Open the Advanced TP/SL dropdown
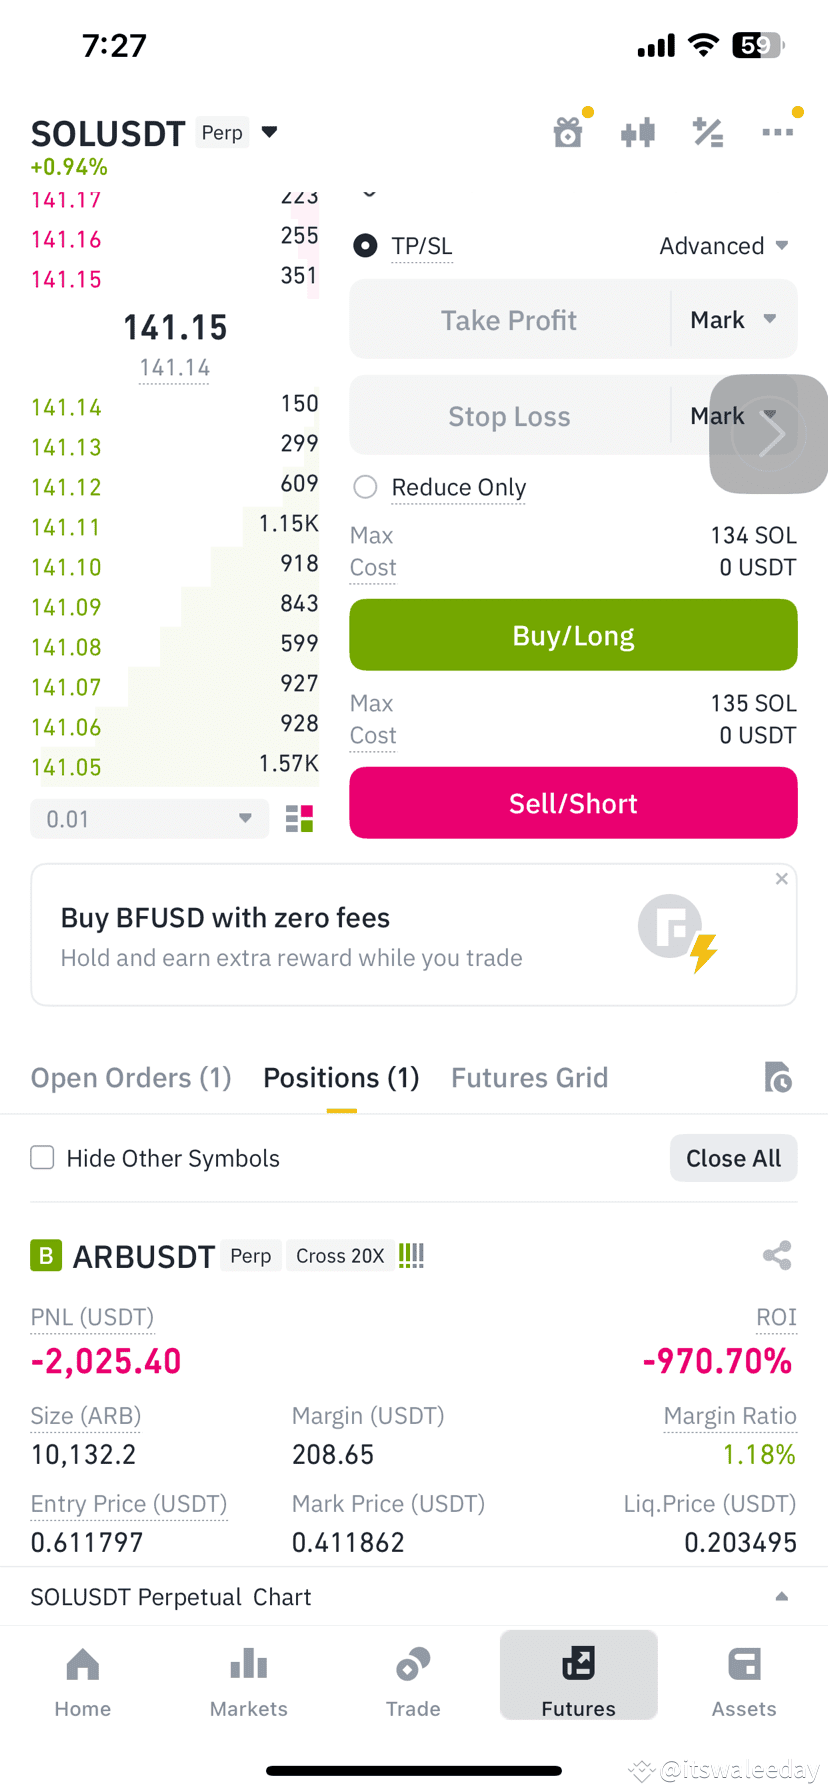 (x=724, y=246)
